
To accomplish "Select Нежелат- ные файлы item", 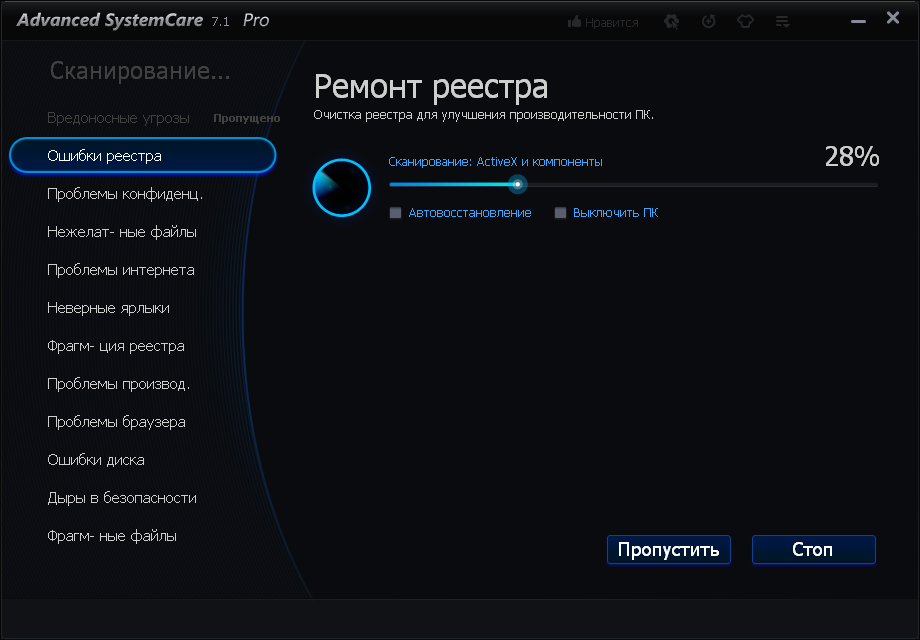I will (x=121, y=232).
